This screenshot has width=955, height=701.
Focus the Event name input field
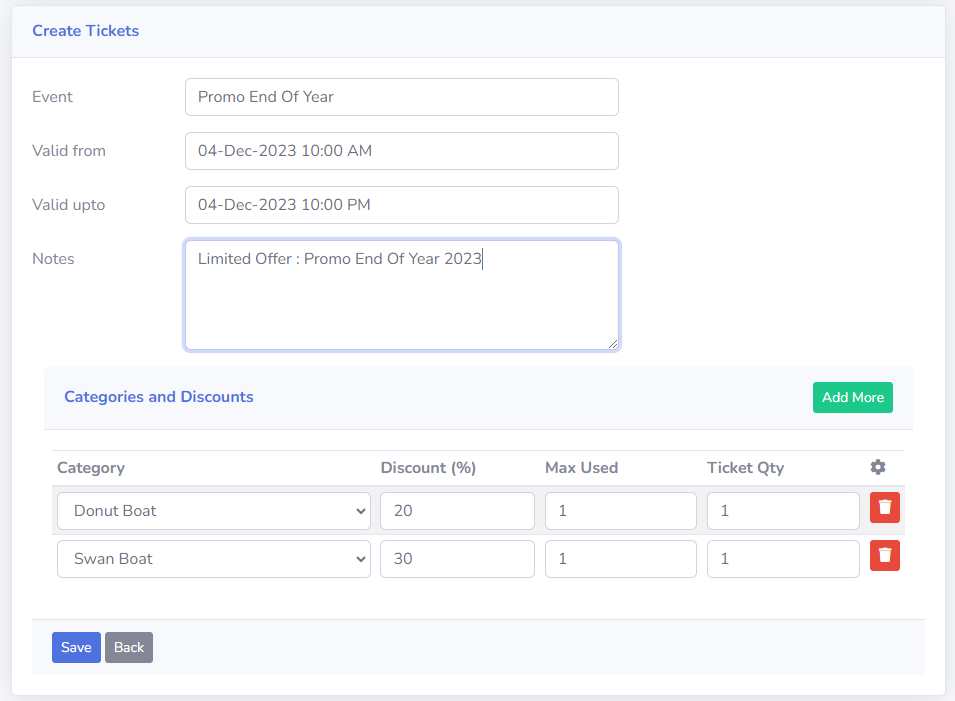(401, 97)
